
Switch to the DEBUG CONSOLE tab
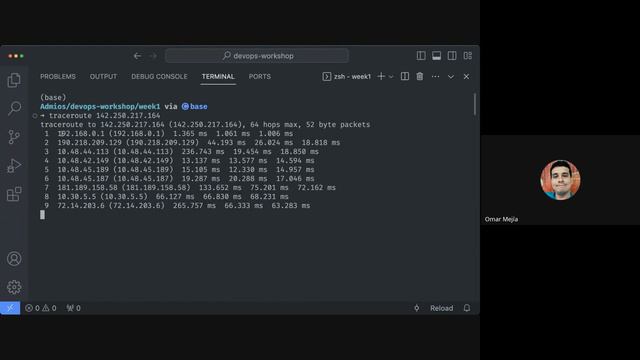click(159, 77)
